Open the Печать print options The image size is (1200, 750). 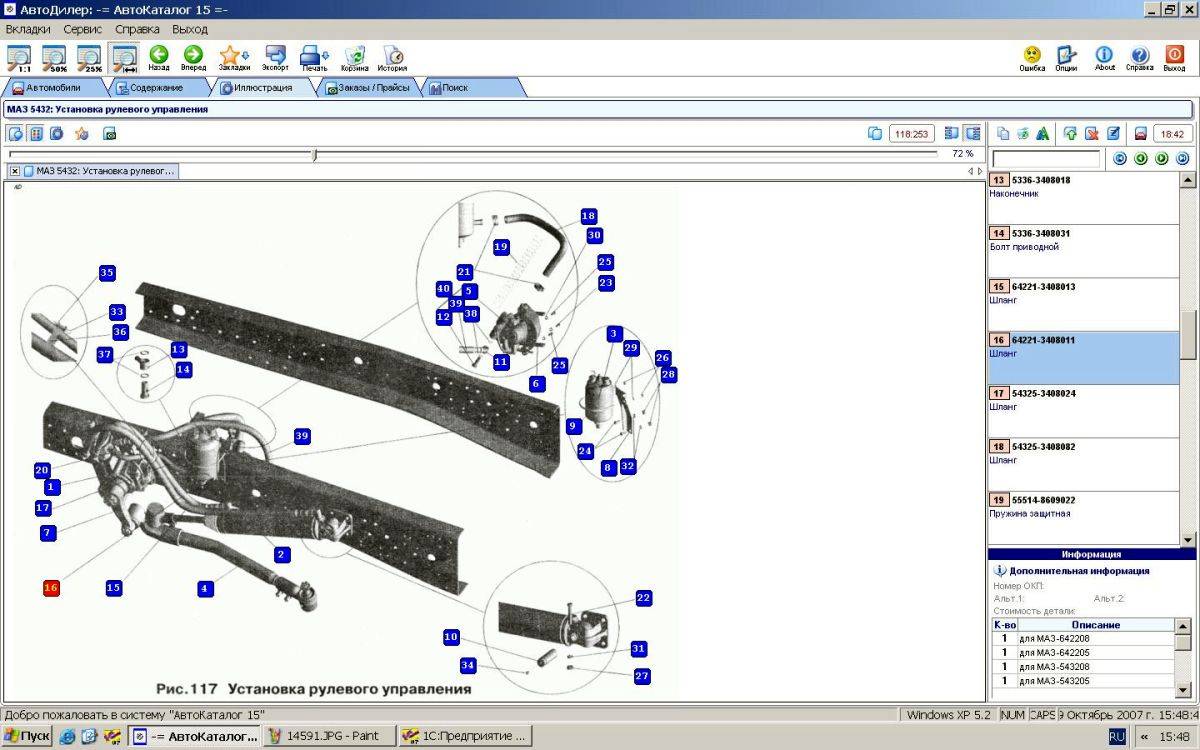[315, 59]
